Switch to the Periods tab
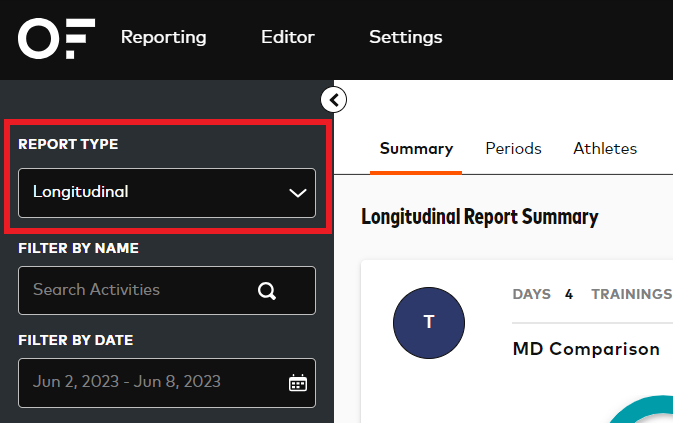The height and width of the screenshot is (423, 673). pos(513,149)
